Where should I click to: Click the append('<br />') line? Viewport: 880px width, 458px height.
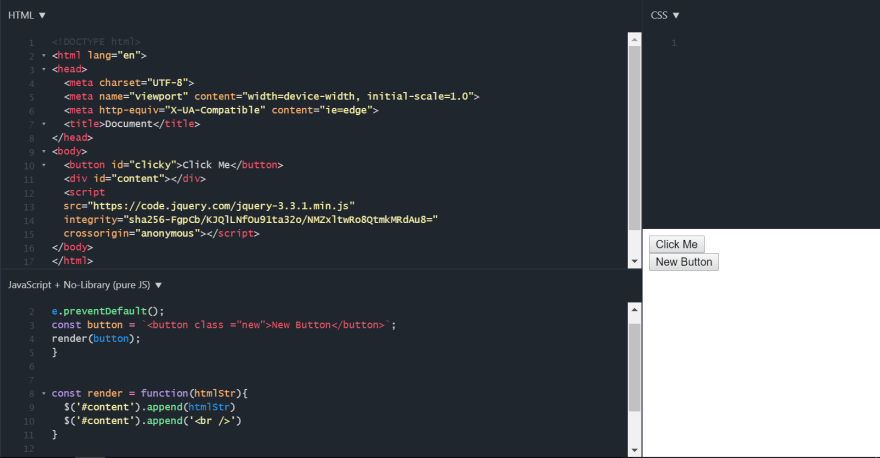coord(152,420)
